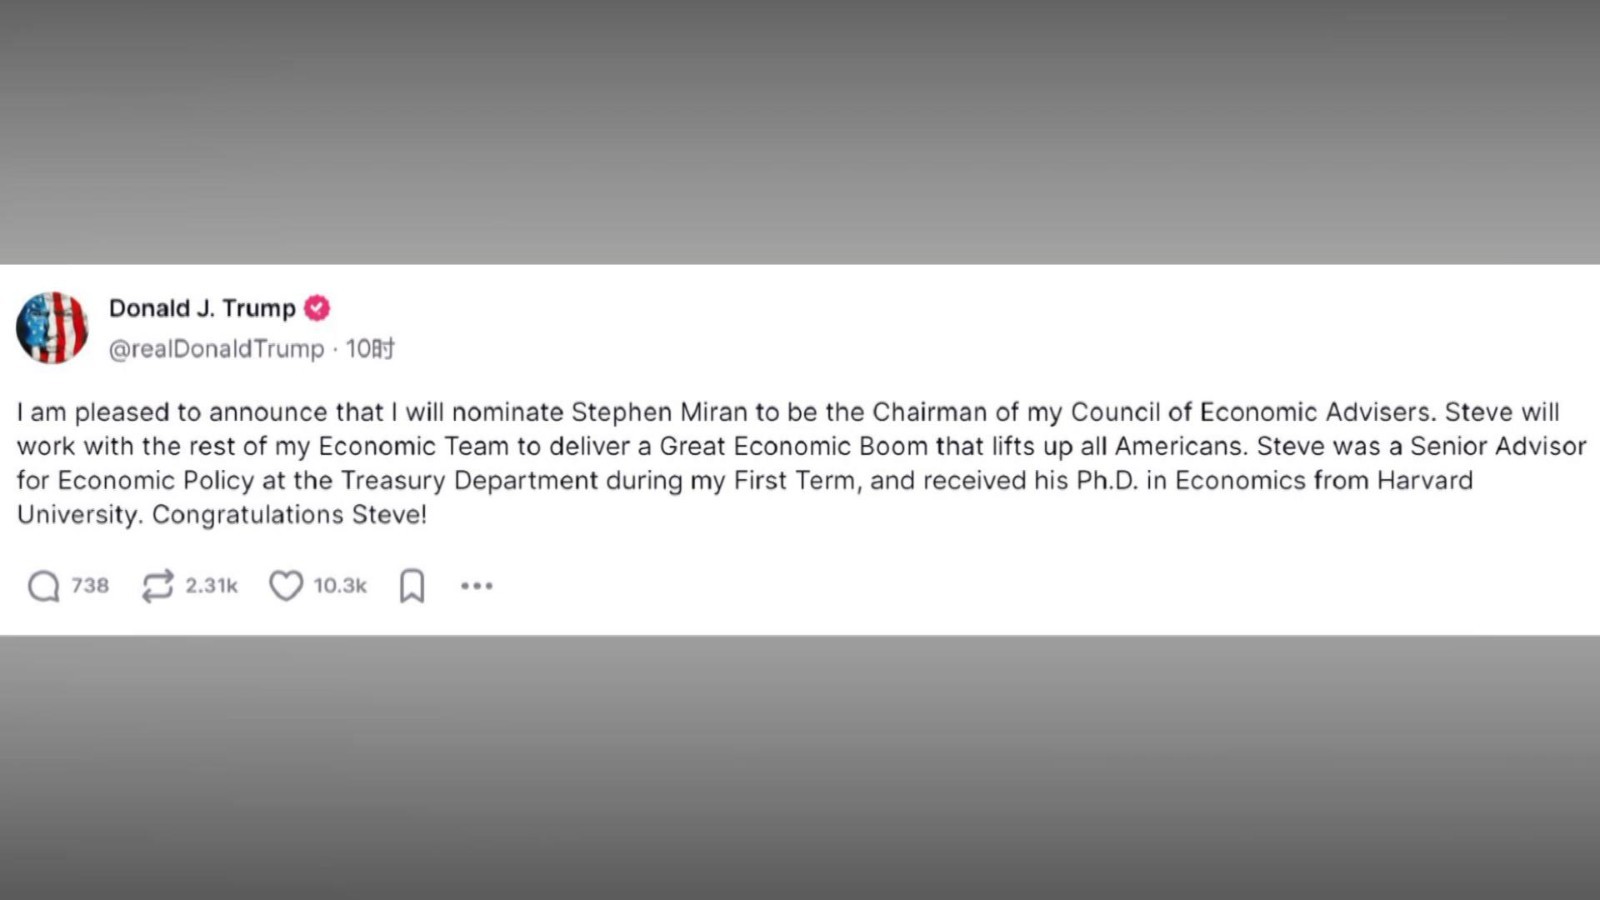1600x900 pixels.
Task: Click the closing Congratulations Steve! text
Action: 289,514
